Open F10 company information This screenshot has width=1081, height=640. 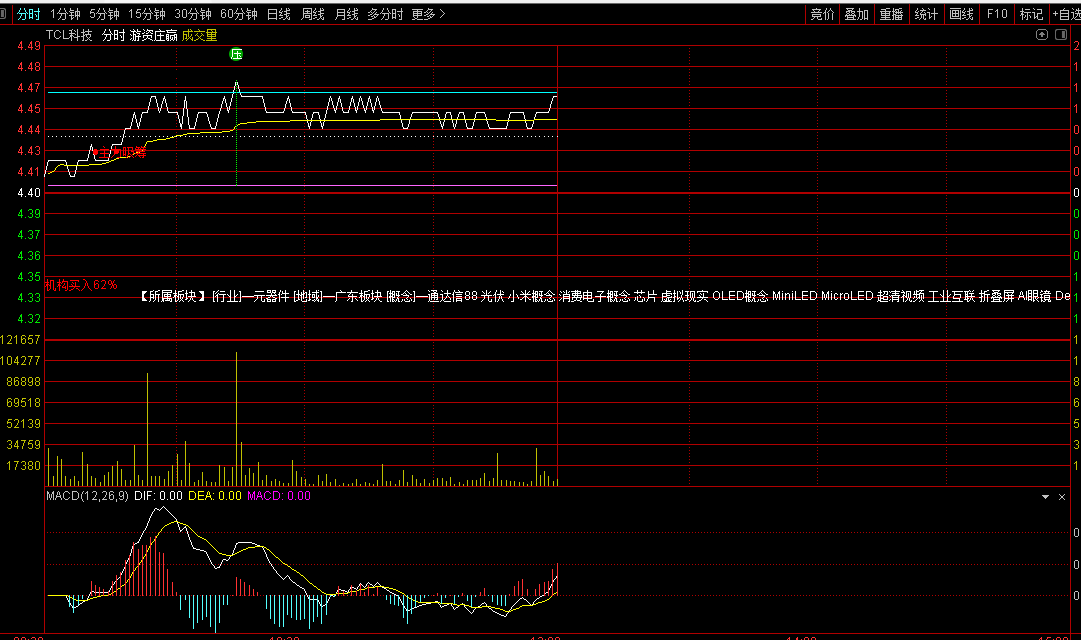[997, 14]
